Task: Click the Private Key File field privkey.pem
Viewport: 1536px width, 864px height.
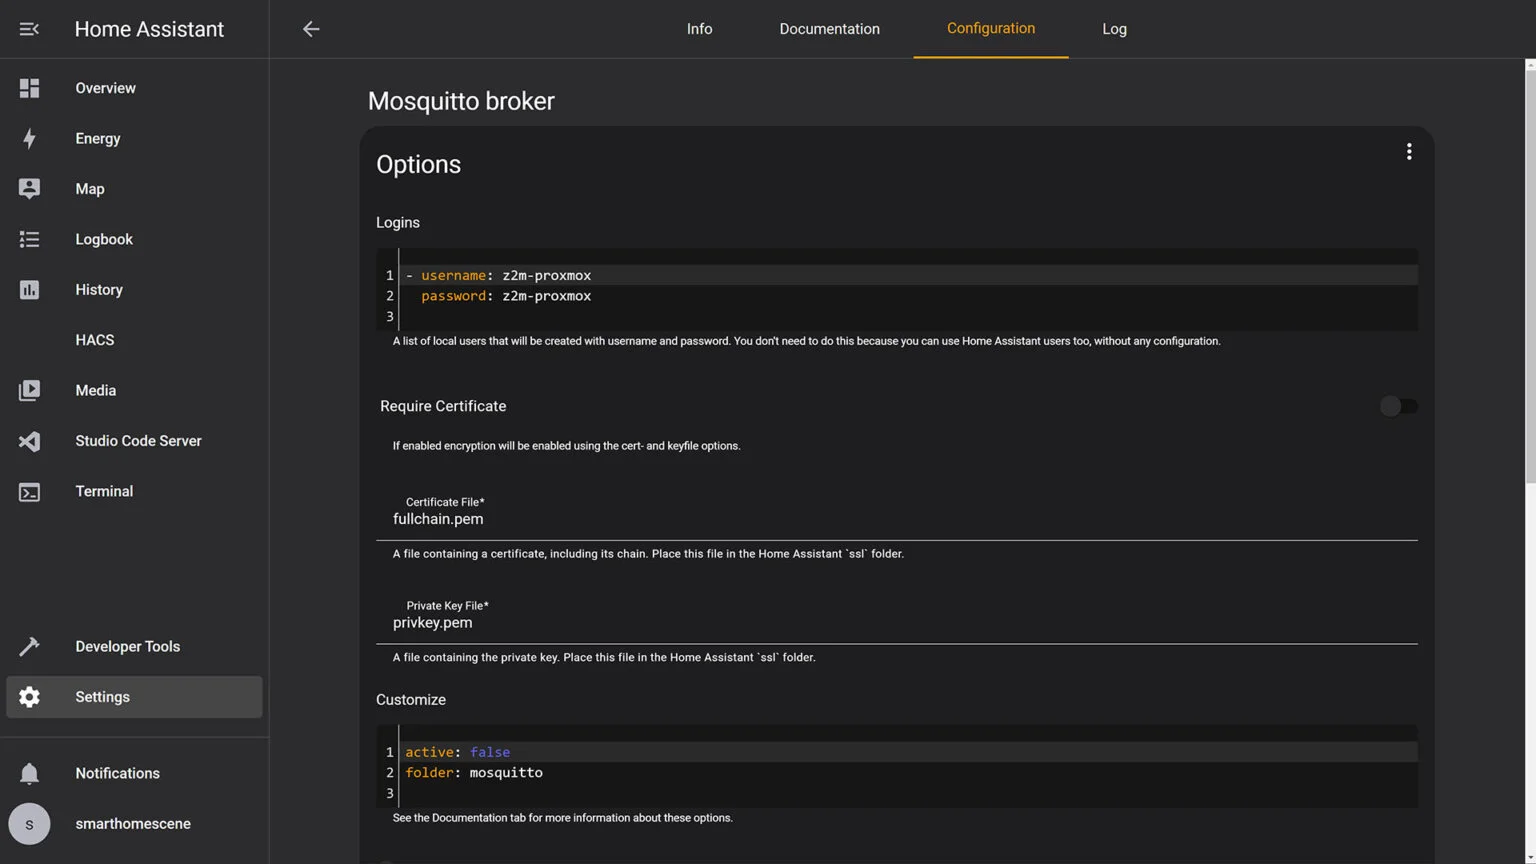Action: 897,618
